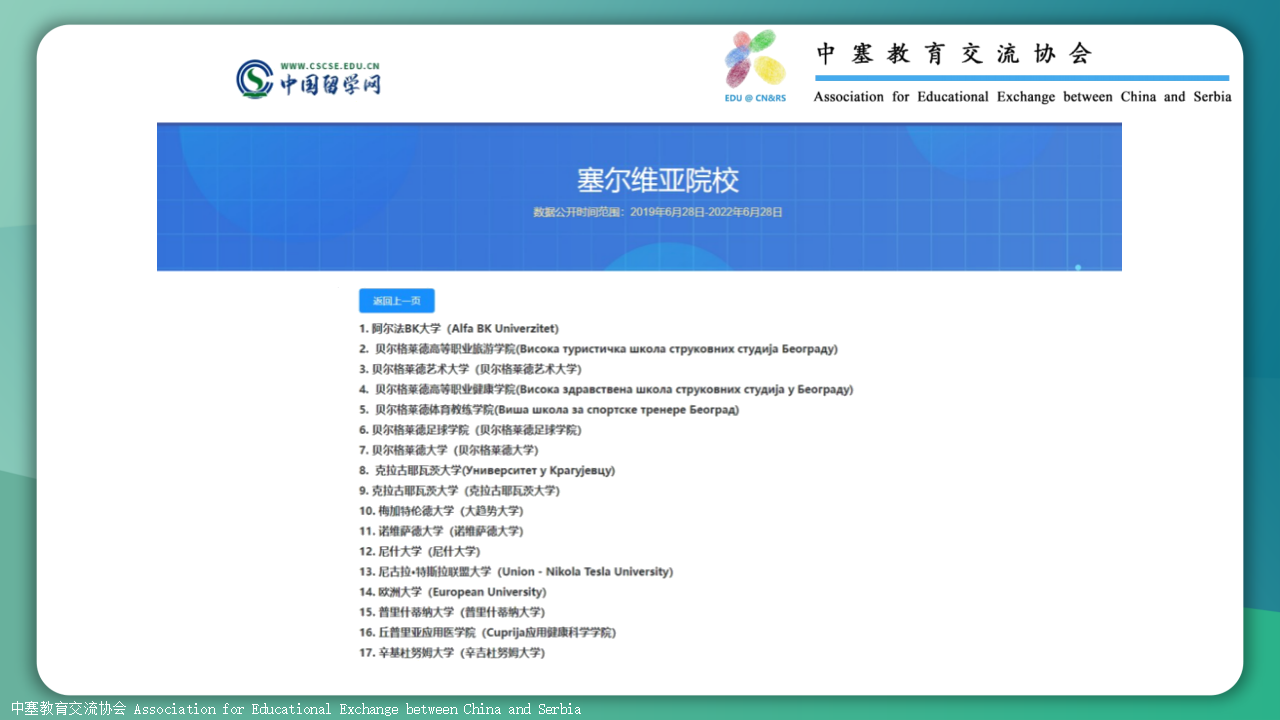The height and width of the screenshot is (720, 1280).
Task: Select the 中塞教育交流协会 header title
Action: (954, 54)
